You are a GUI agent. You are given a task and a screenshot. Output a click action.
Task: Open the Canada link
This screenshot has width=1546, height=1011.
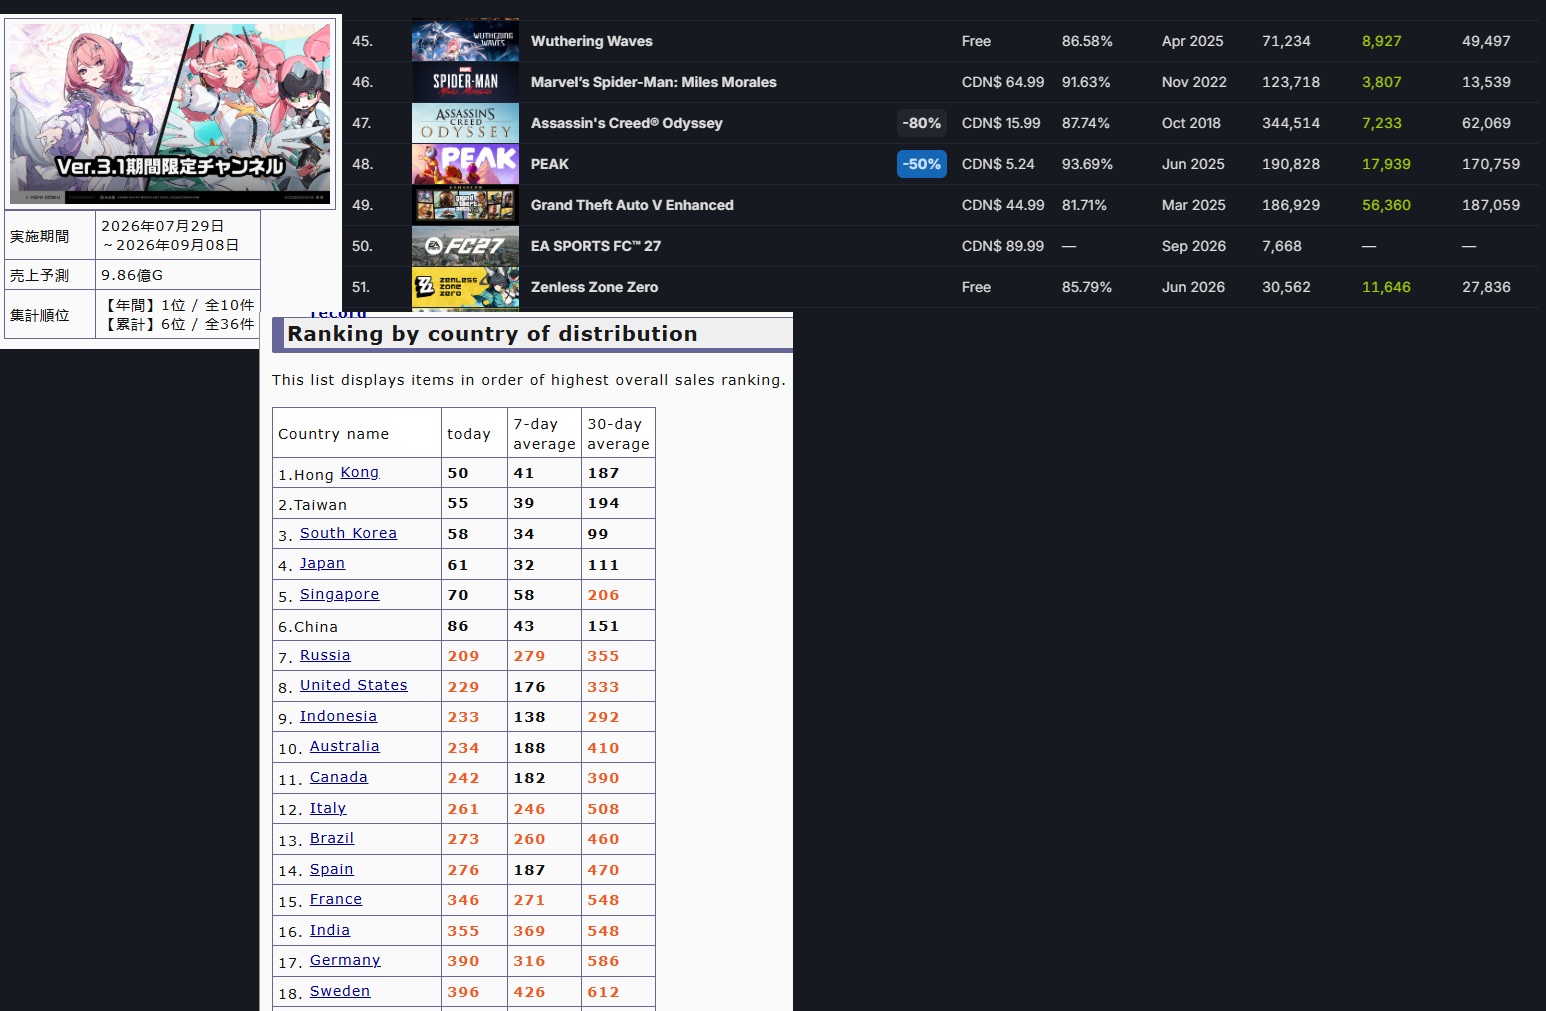pos(338,777)
